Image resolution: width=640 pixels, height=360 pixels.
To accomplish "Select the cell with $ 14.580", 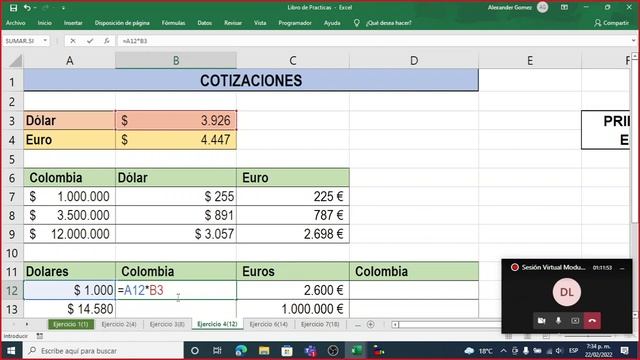I will coord(69,309).
